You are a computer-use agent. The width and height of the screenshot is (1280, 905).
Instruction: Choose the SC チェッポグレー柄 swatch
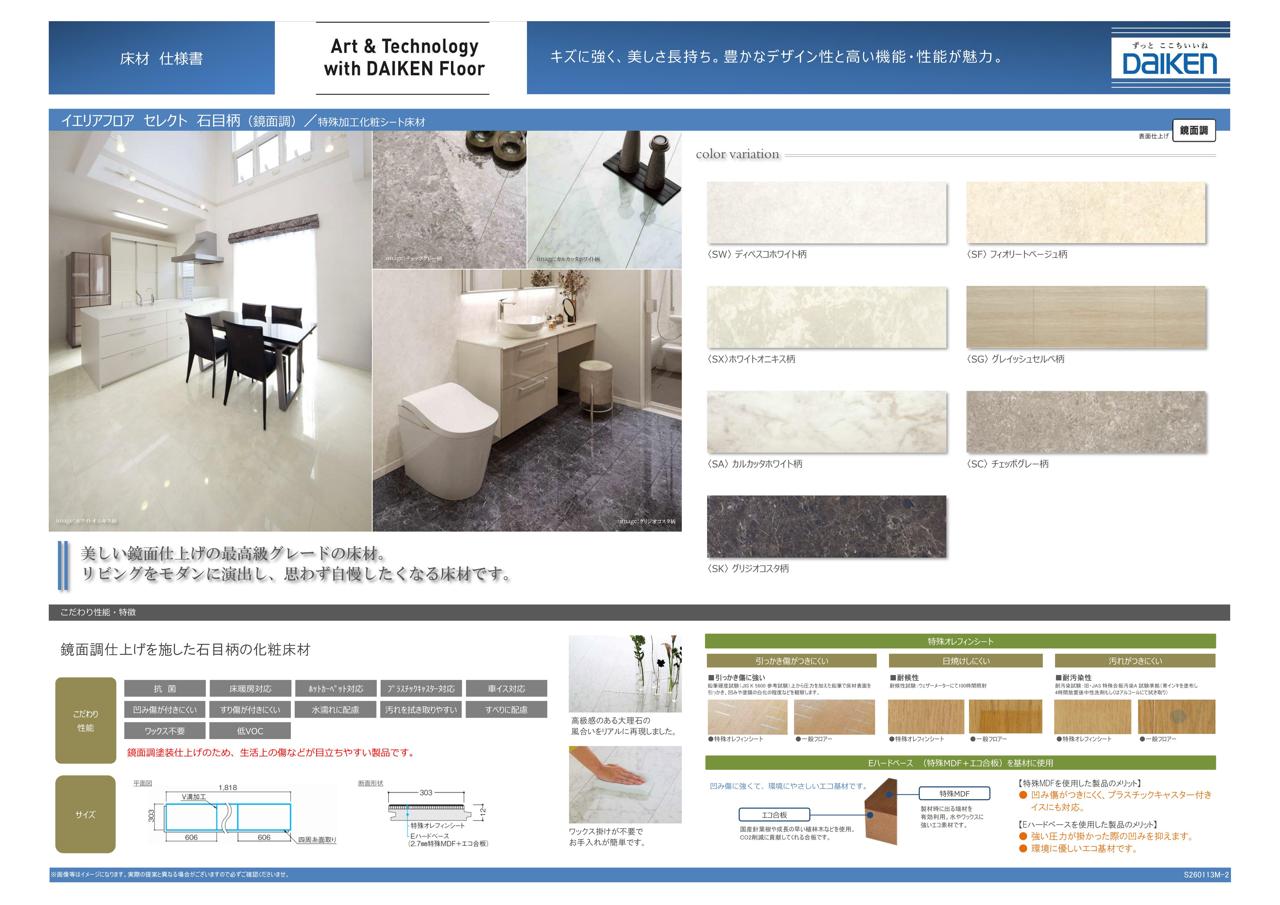click(1085, 422)
